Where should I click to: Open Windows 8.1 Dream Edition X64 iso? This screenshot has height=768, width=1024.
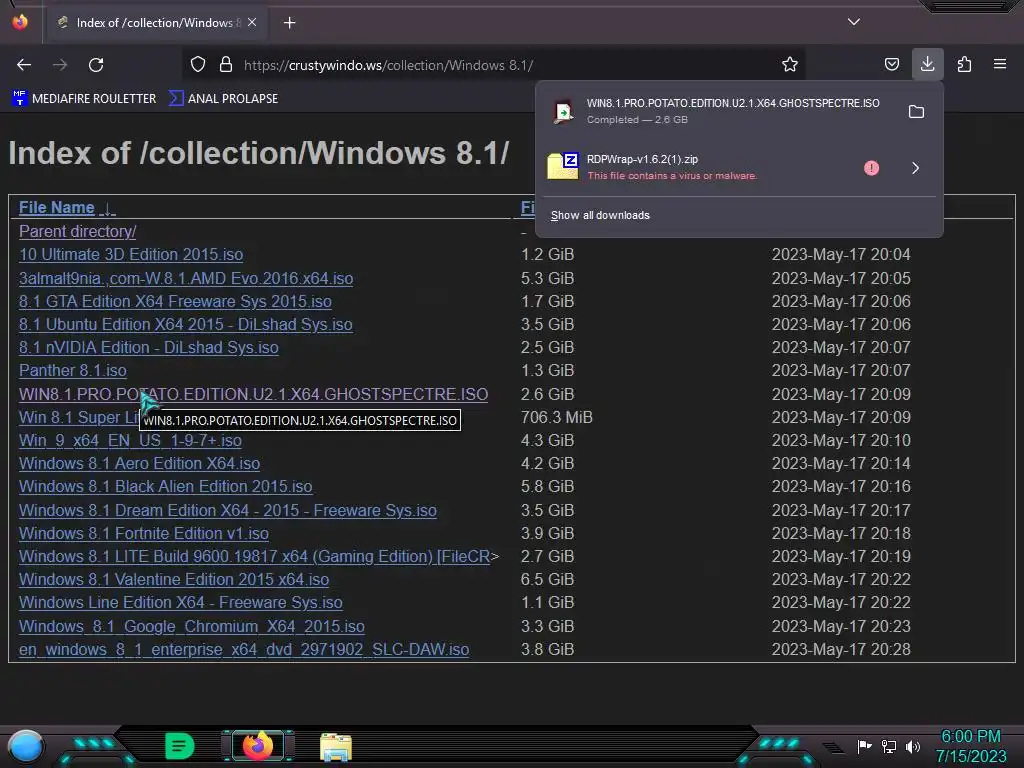(228, 510)
